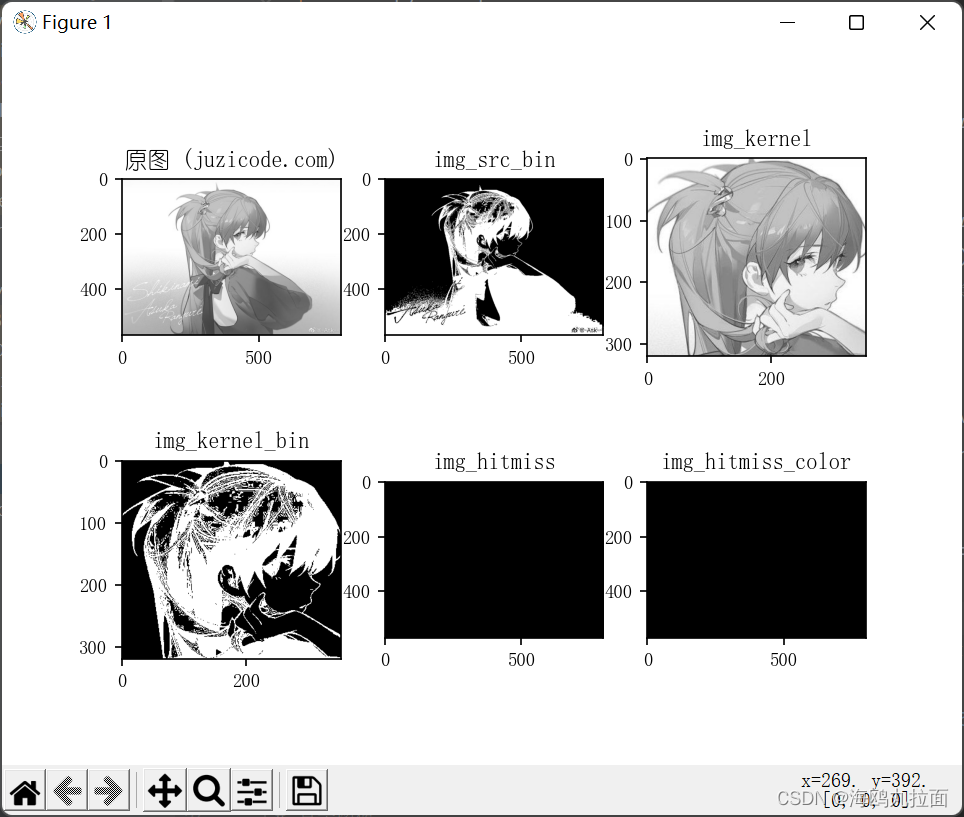964x817 pixels.
Task: Click the title text 'img_hitmiss_color'
Action: [x=757, y=462]
